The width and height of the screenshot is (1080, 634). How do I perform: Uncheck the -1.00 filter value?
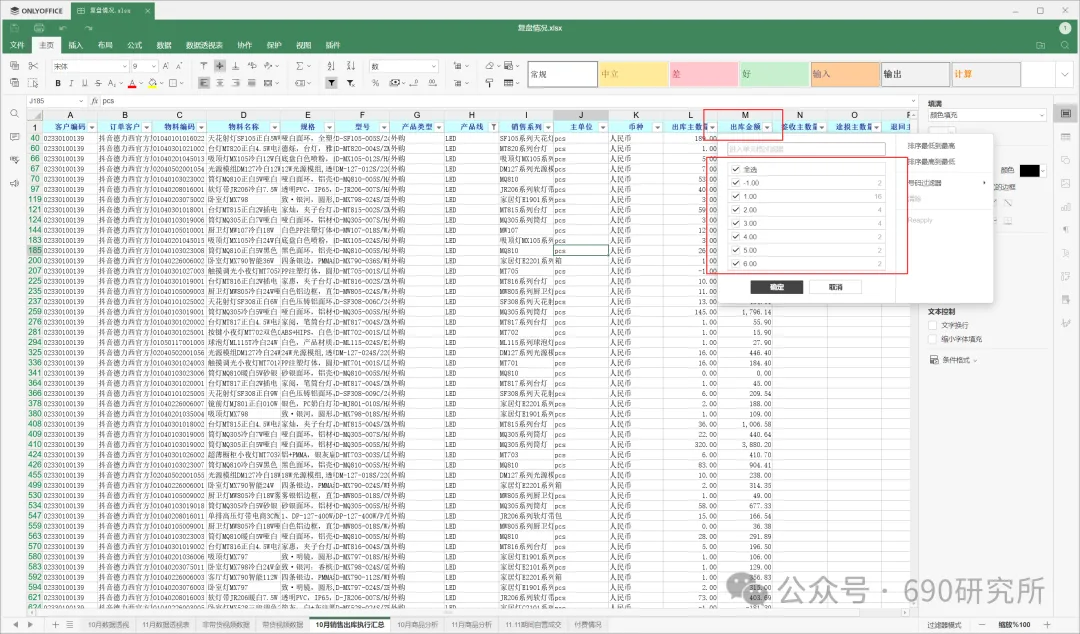point(736,183)
